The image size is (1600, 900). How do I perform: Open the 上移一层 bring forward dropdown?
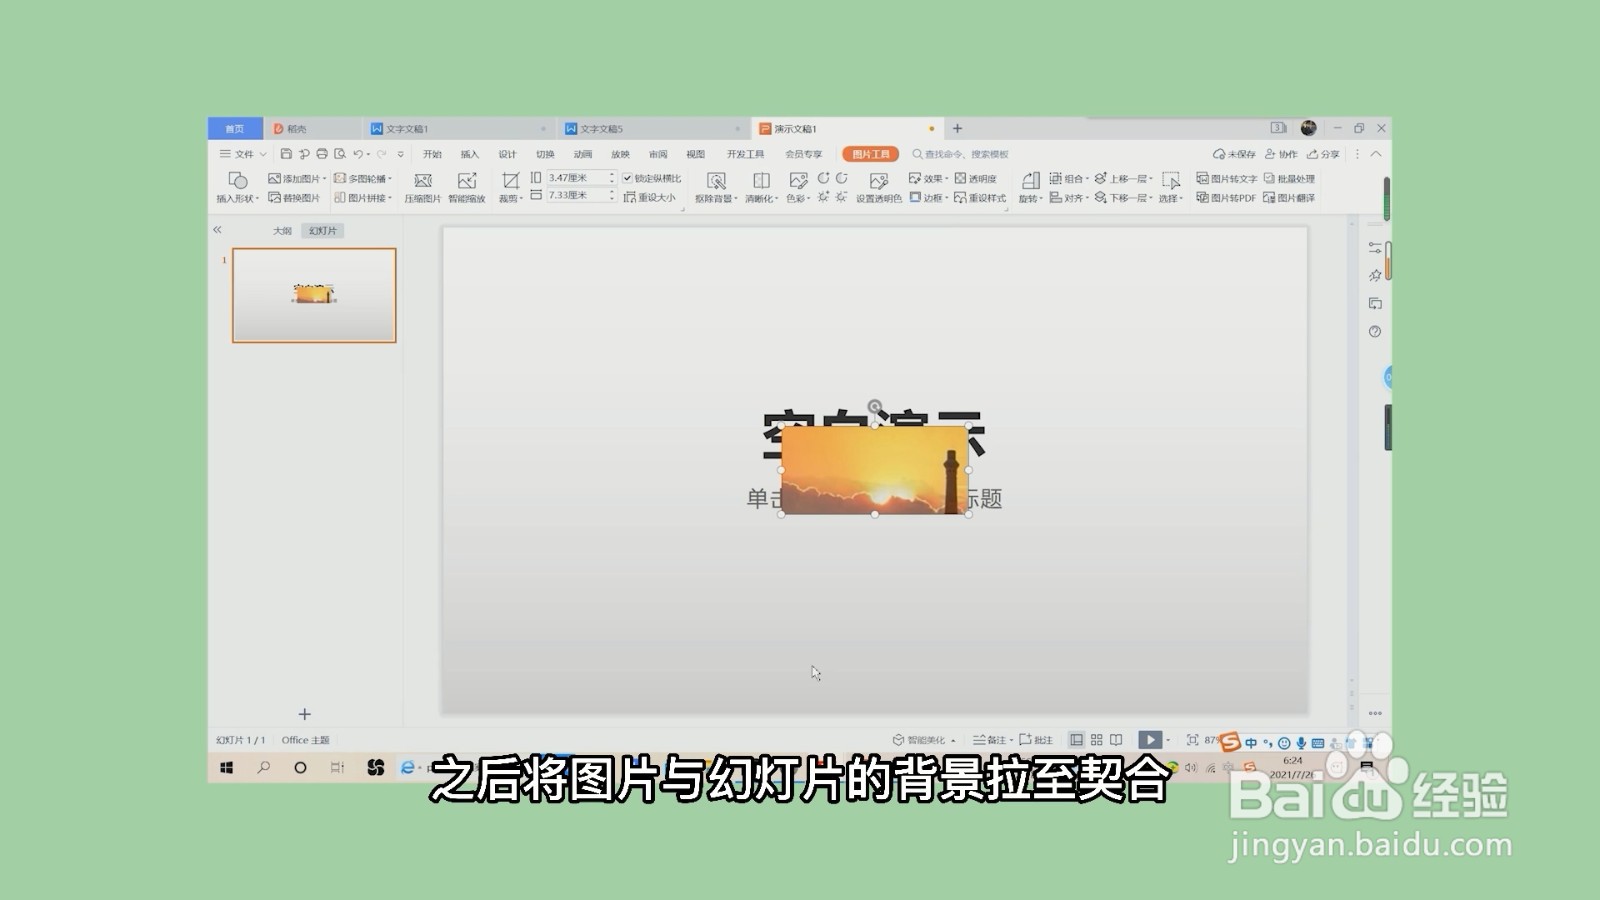coord(1124,179)
